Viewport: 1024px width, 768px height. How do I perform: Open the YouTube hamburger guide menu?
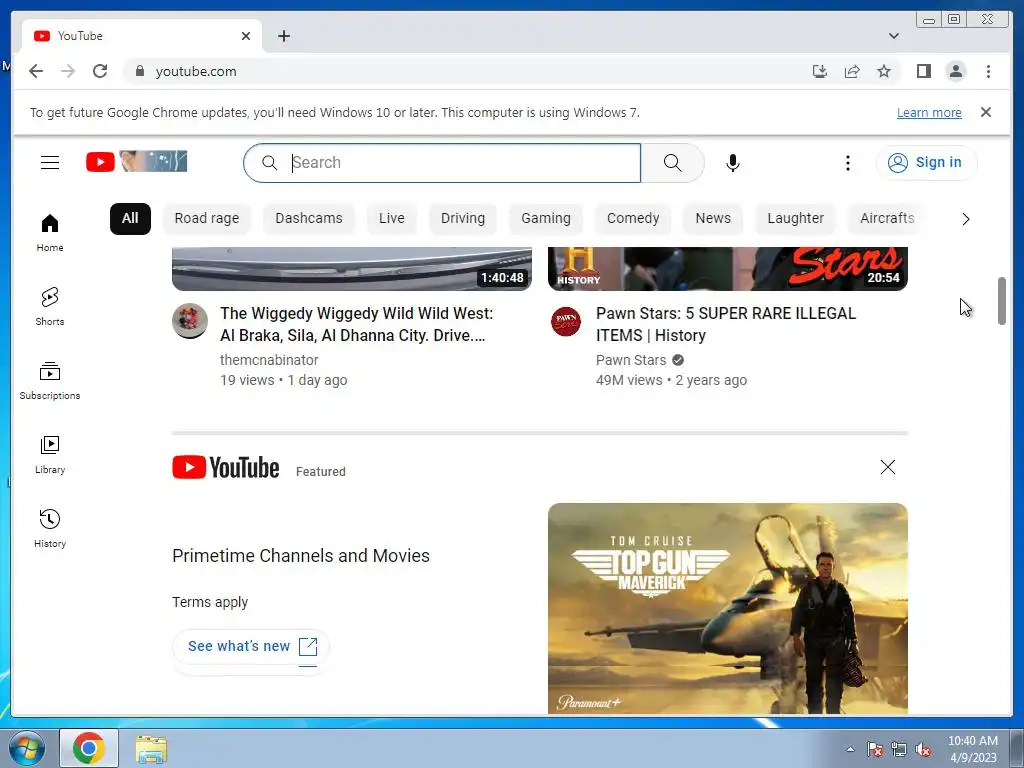pos(50,163)
